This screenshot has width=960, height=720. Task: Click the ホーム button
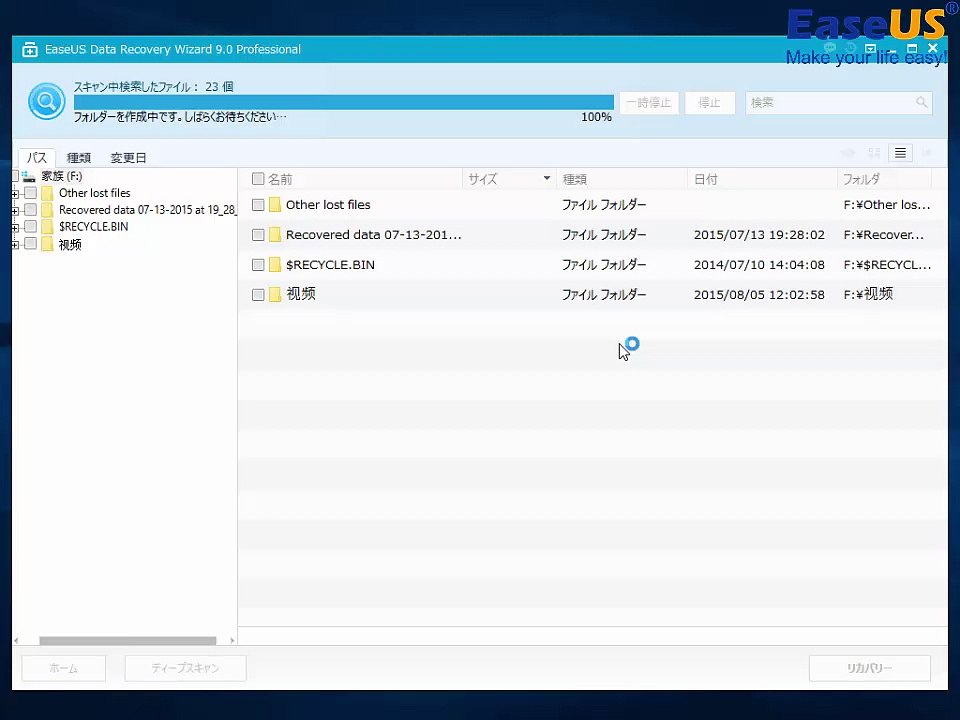64,668
